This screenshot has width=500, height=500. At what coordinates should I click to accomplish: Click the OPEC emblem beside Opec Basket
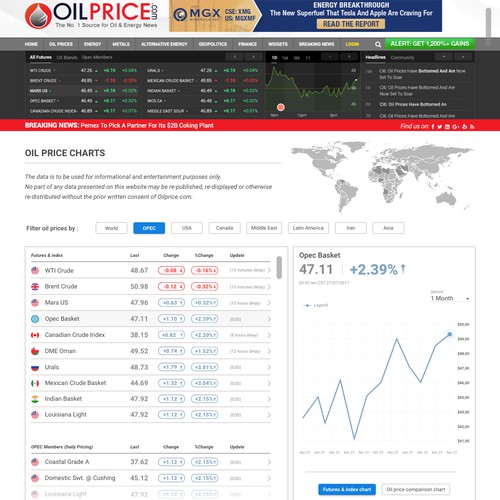tap(35, 319)
